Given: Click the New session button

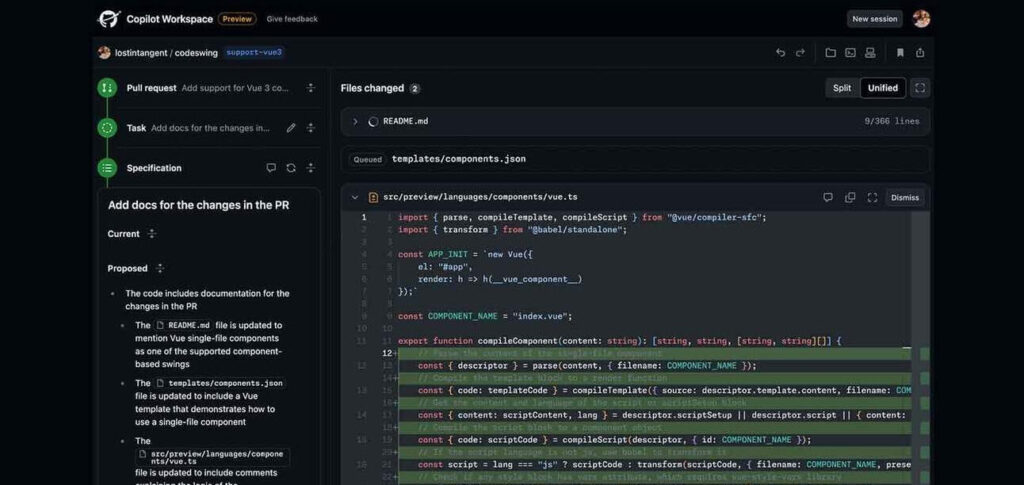Looking at the screenshot, I should click(x=874, y=19).
